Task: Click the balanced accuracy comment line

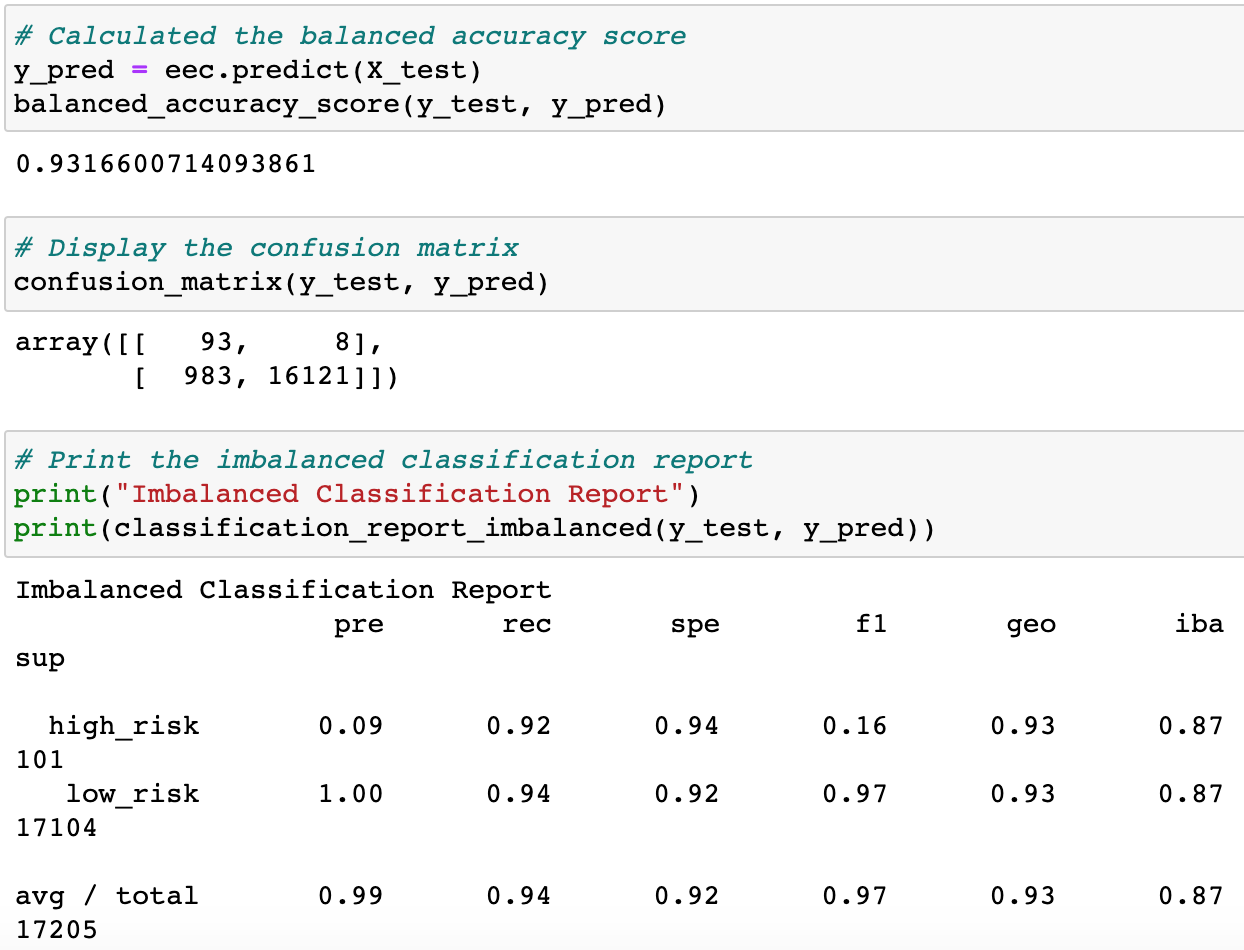Action: point(350,36)
